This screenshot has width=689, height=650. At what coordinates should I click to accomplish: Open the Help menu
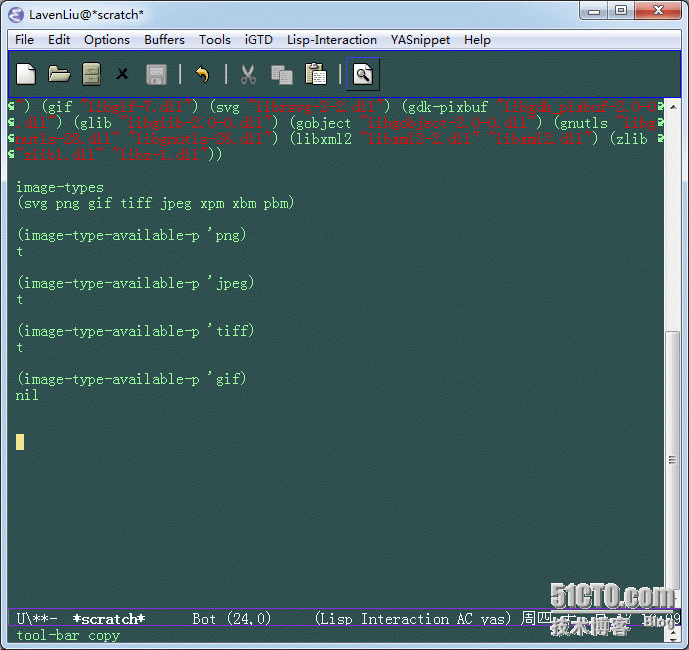pyautogui.click(x=477, y=40)
